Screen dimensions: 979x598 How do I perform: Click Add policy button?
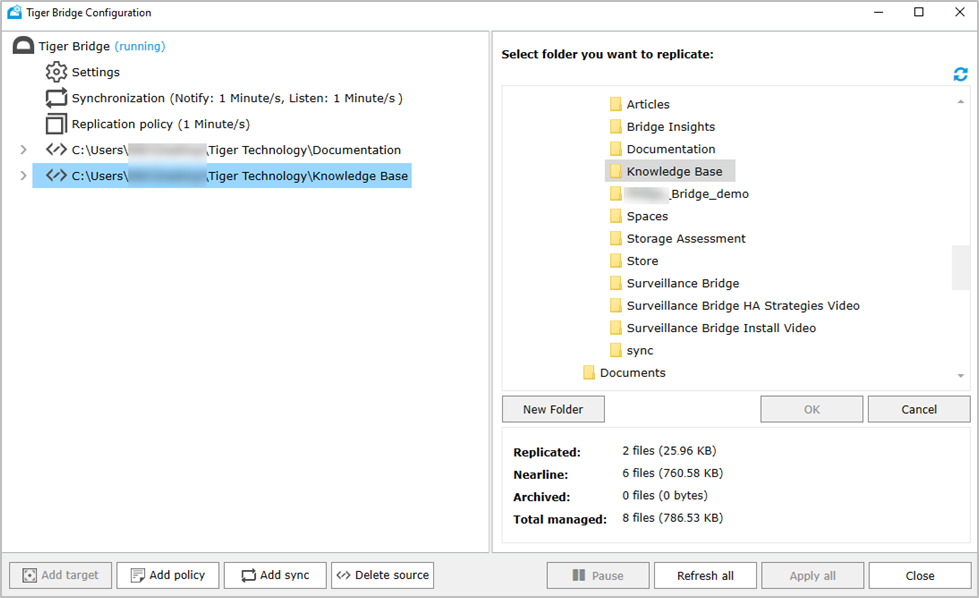[x=167, y=575]
